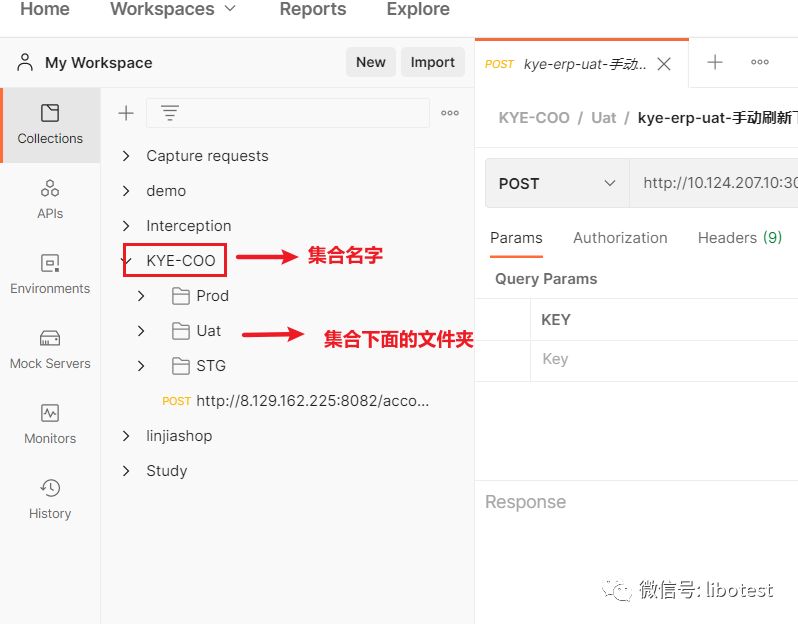Click the STG folder icon
This screenshot has height=624, width=798.
coord(181,366)
